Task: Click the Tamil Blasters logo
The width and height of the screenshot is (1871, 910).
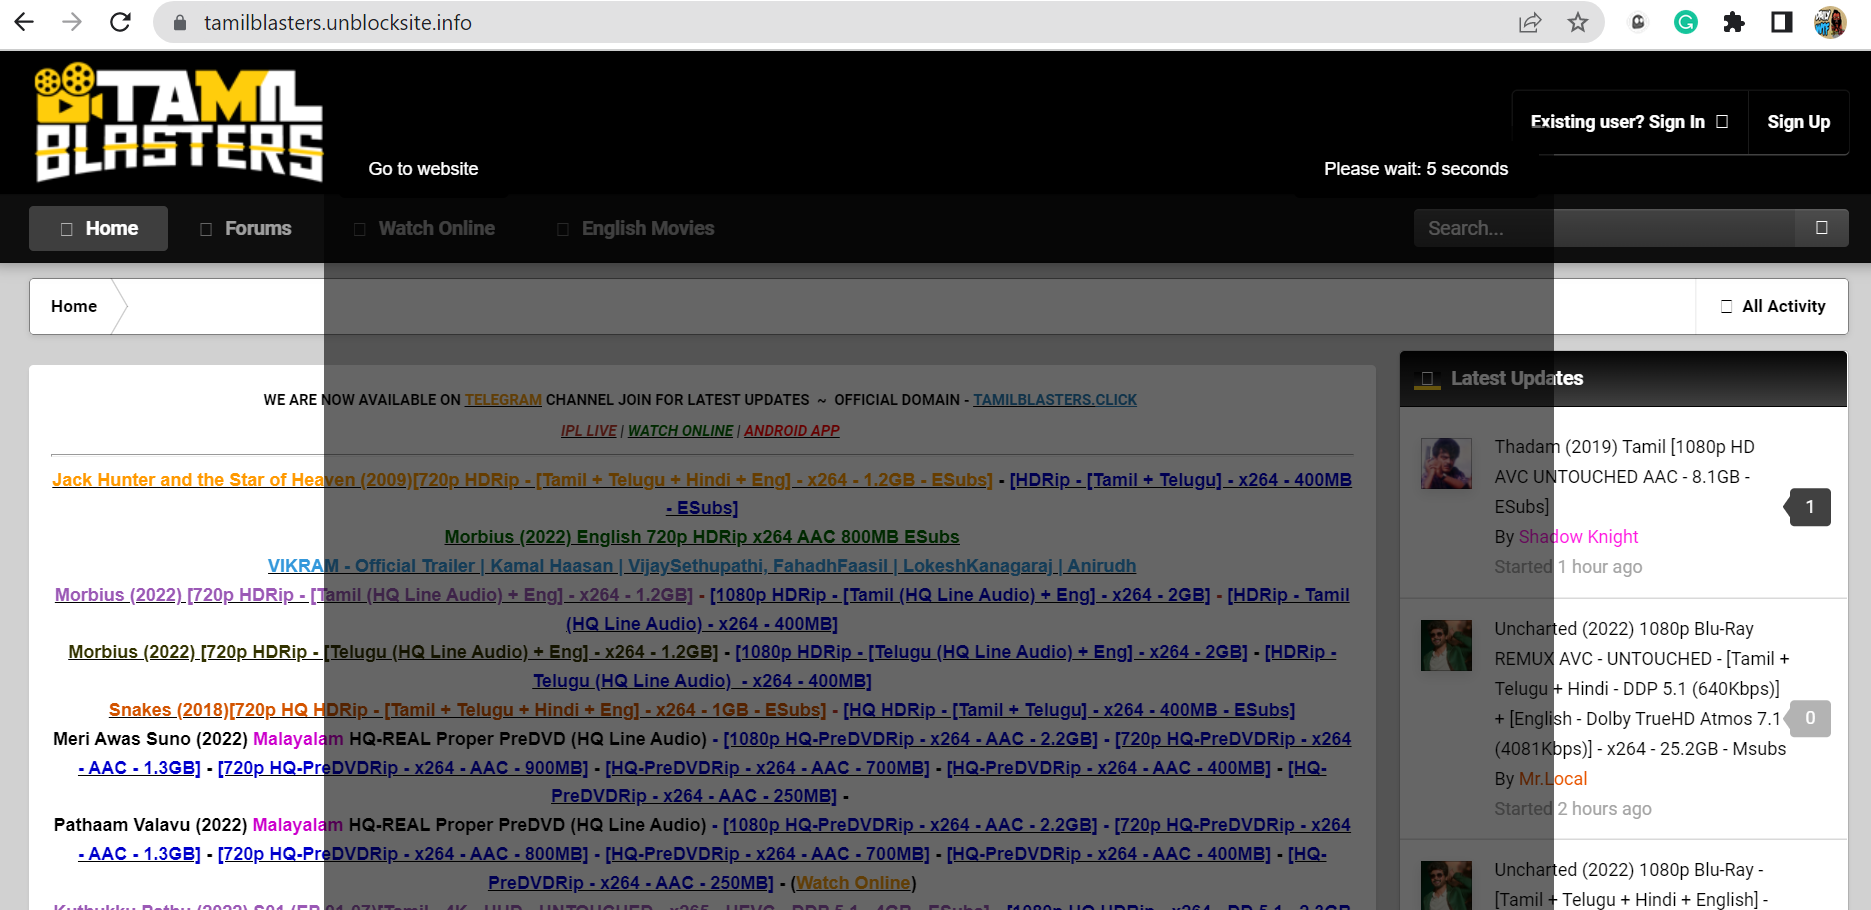Action: [x=179, y=122]
